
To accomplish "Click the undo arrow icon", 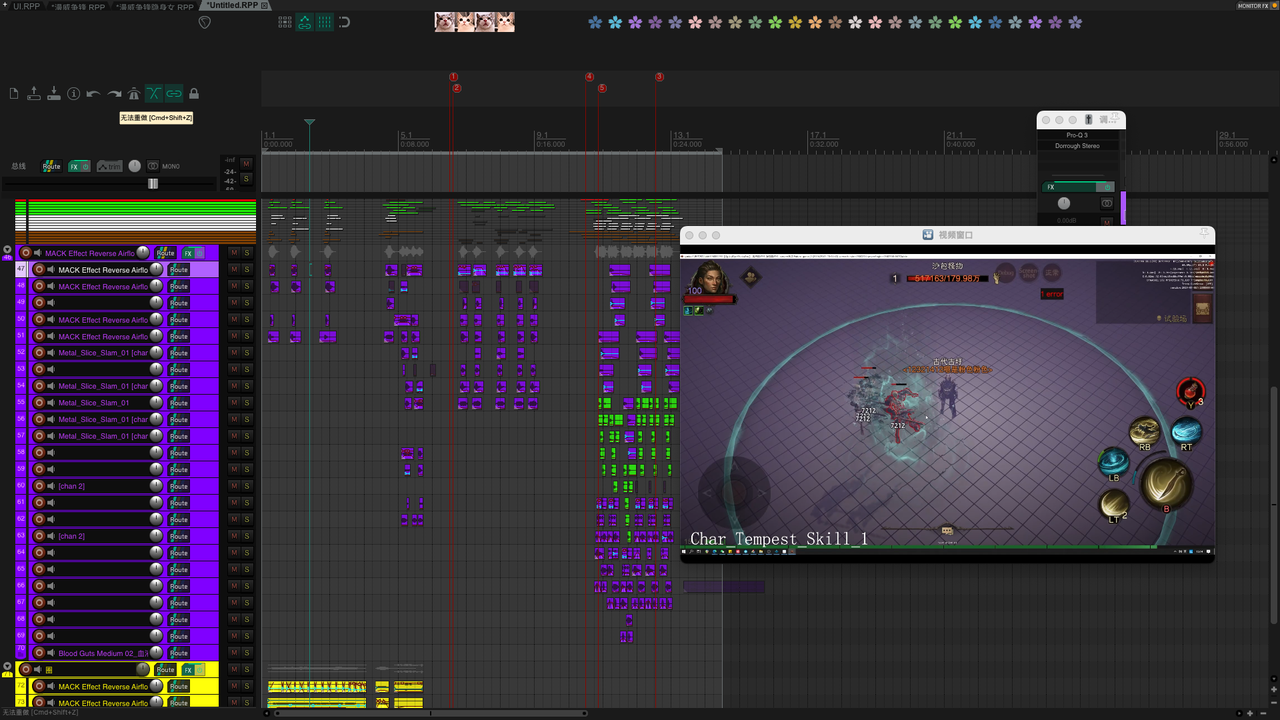I will pyautogui.click(x=93, y=94).
